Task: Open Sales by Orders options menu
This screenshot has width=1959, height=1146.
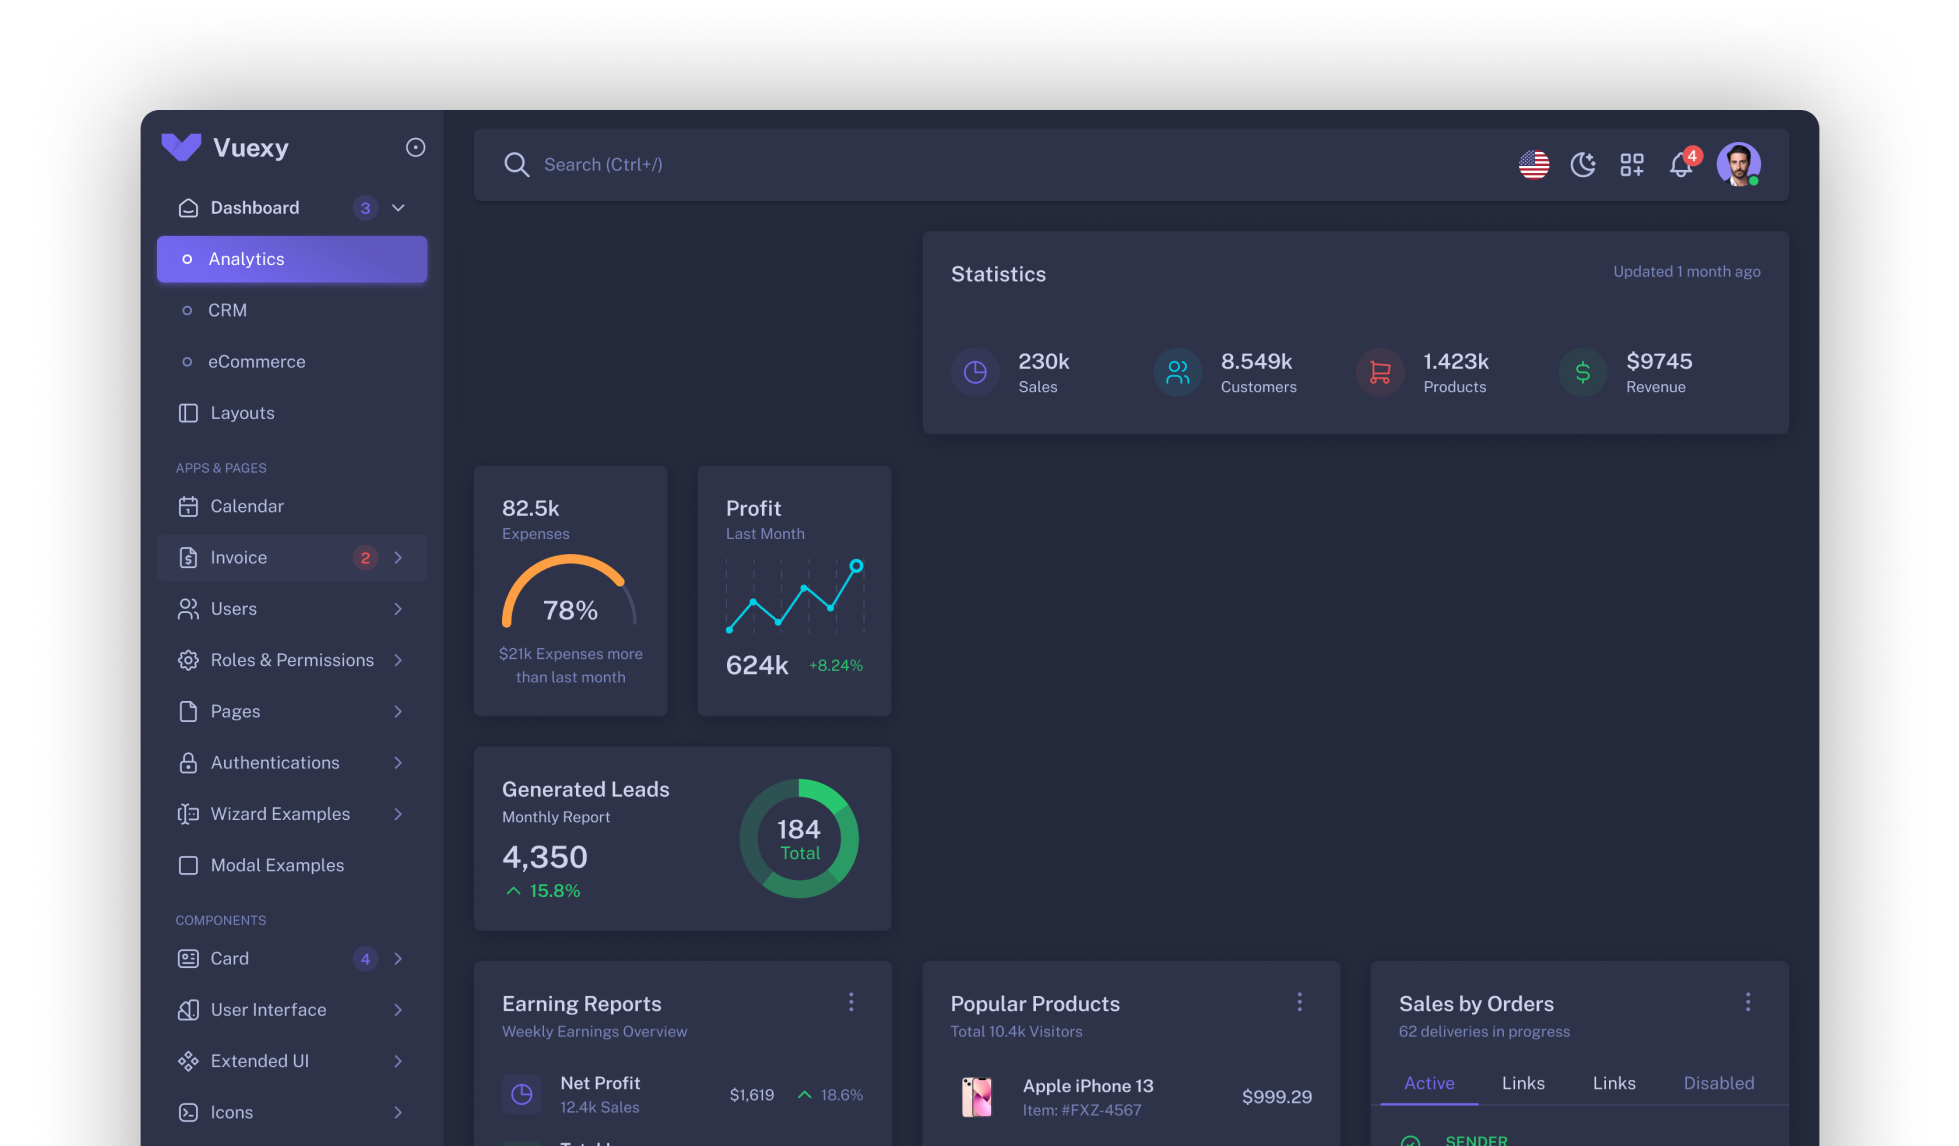Action: 1748,1002
